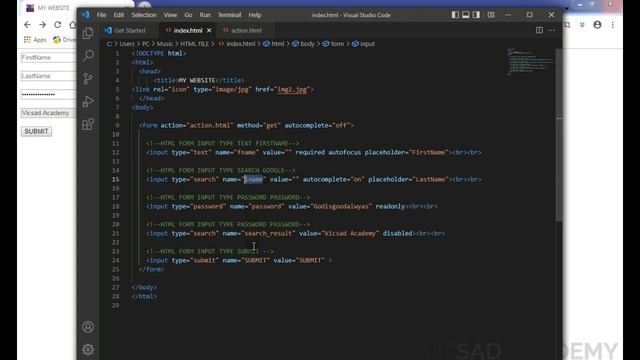Click 'Godisgoodalwyas' value on line 18

pos(340,206)
